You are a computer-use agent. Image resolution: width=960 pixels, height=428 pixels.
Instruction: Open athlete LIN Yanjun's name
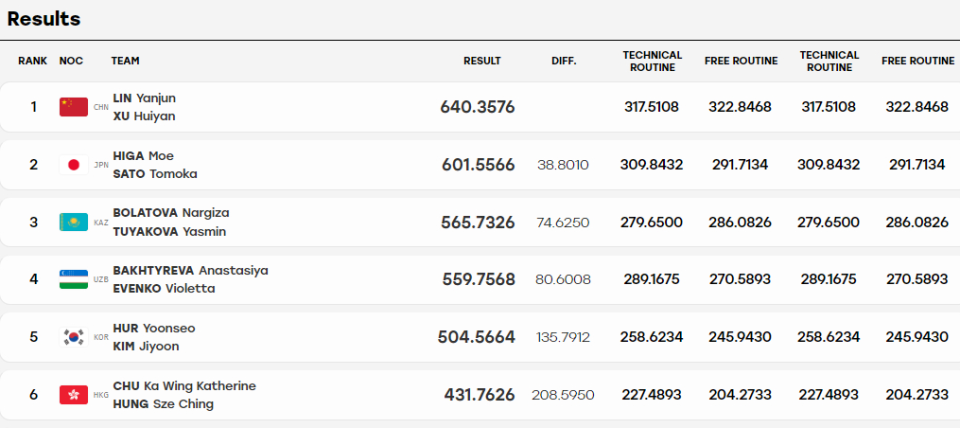pos(144,98)
